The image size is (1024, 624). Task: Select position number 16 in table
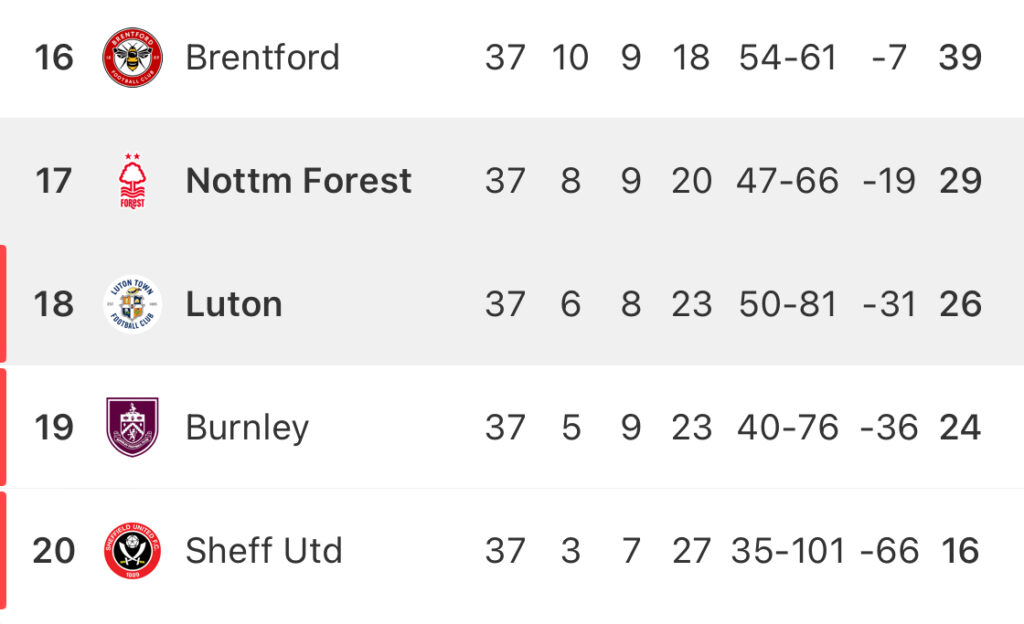[54, 57]
